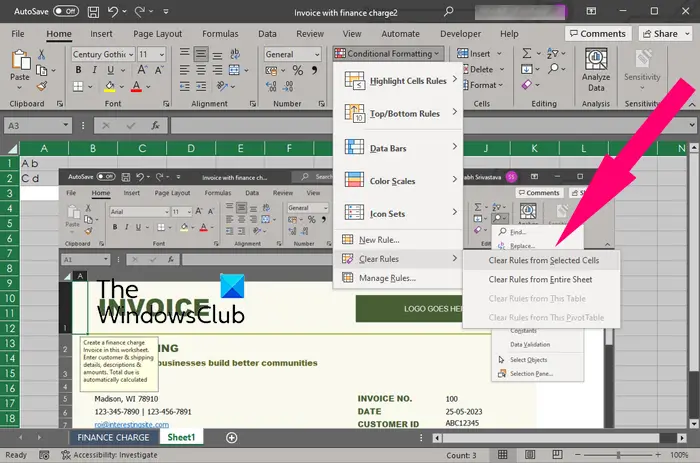Open the Number format General dropdown
The width and height of the screenshot is (700, 463).
click(x=317, y=54)
